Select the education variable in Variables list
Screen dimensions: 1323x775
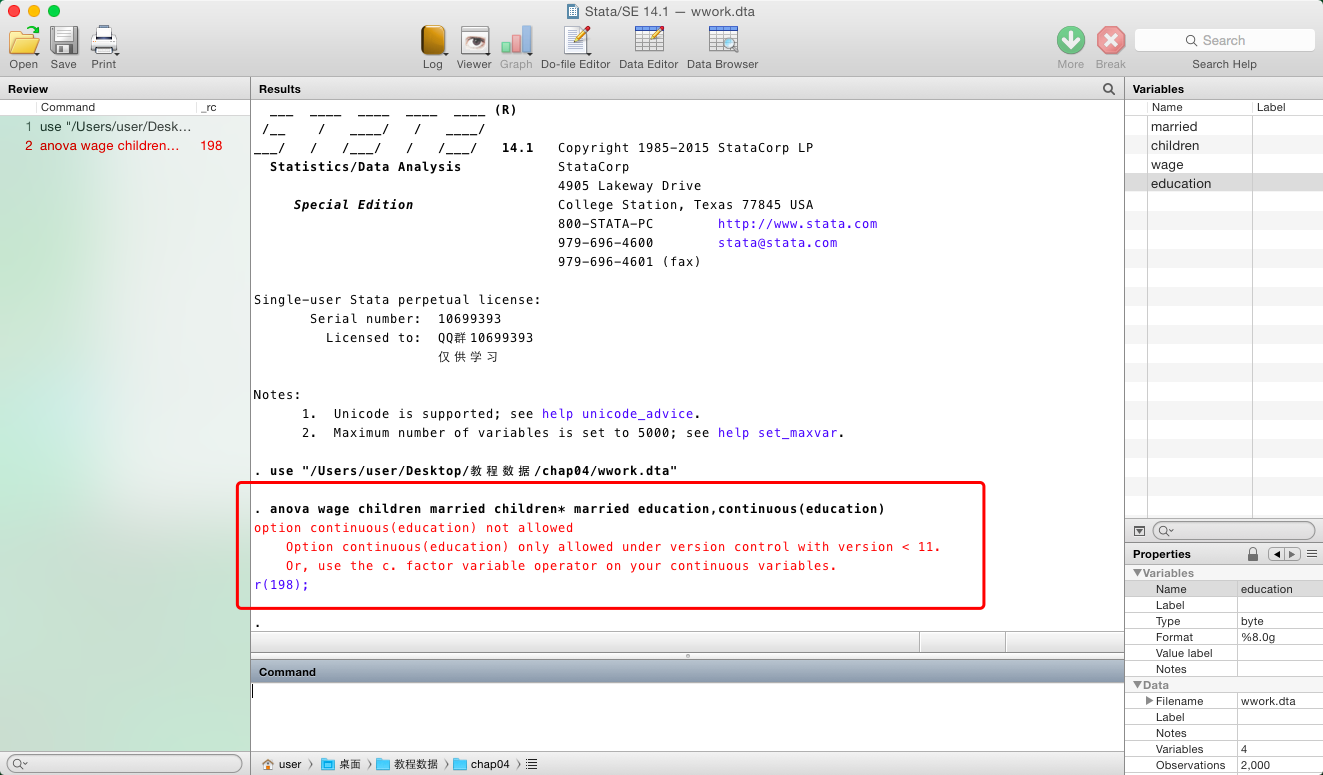1181,184
